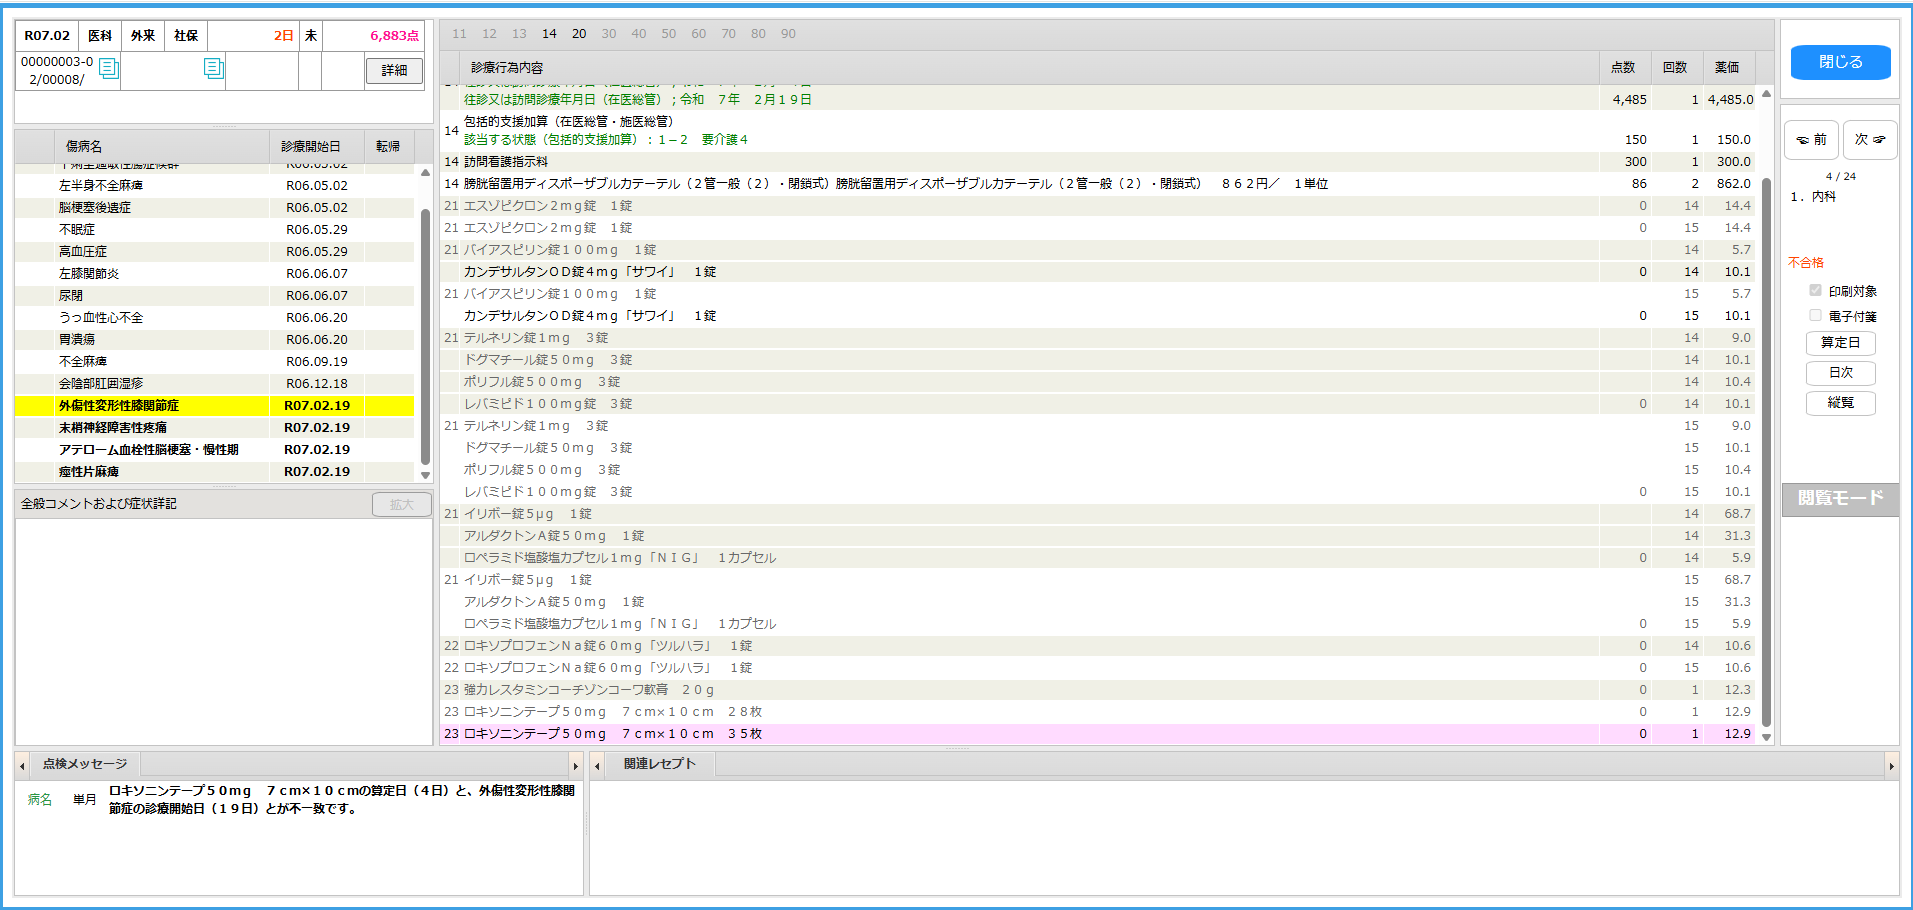Click the 拡大 button in comment panel
The height and width of the screenshot is (910, 1913).
[401, 505]
